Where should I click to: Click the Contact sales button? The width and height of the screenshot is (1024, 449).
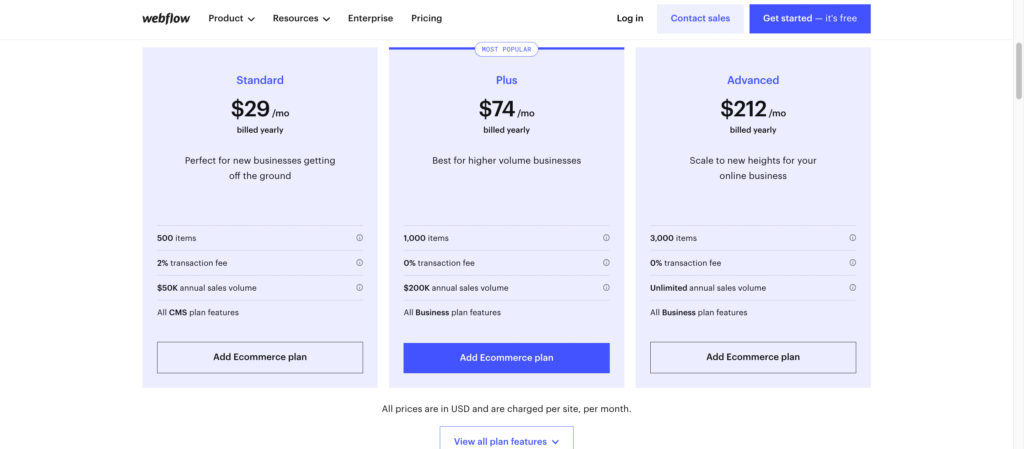pyautogui.click(x=700, y=18)
